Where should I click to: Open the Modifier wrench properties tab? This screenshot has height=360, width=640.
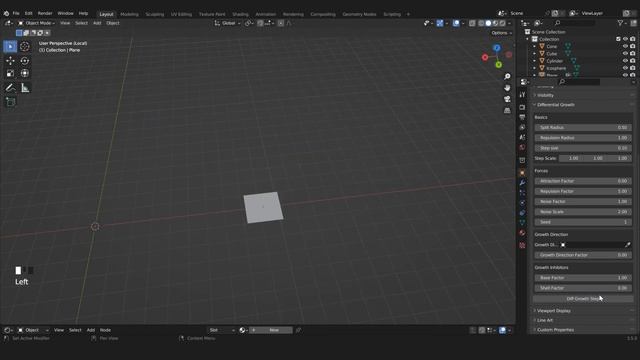click(522, 183)
